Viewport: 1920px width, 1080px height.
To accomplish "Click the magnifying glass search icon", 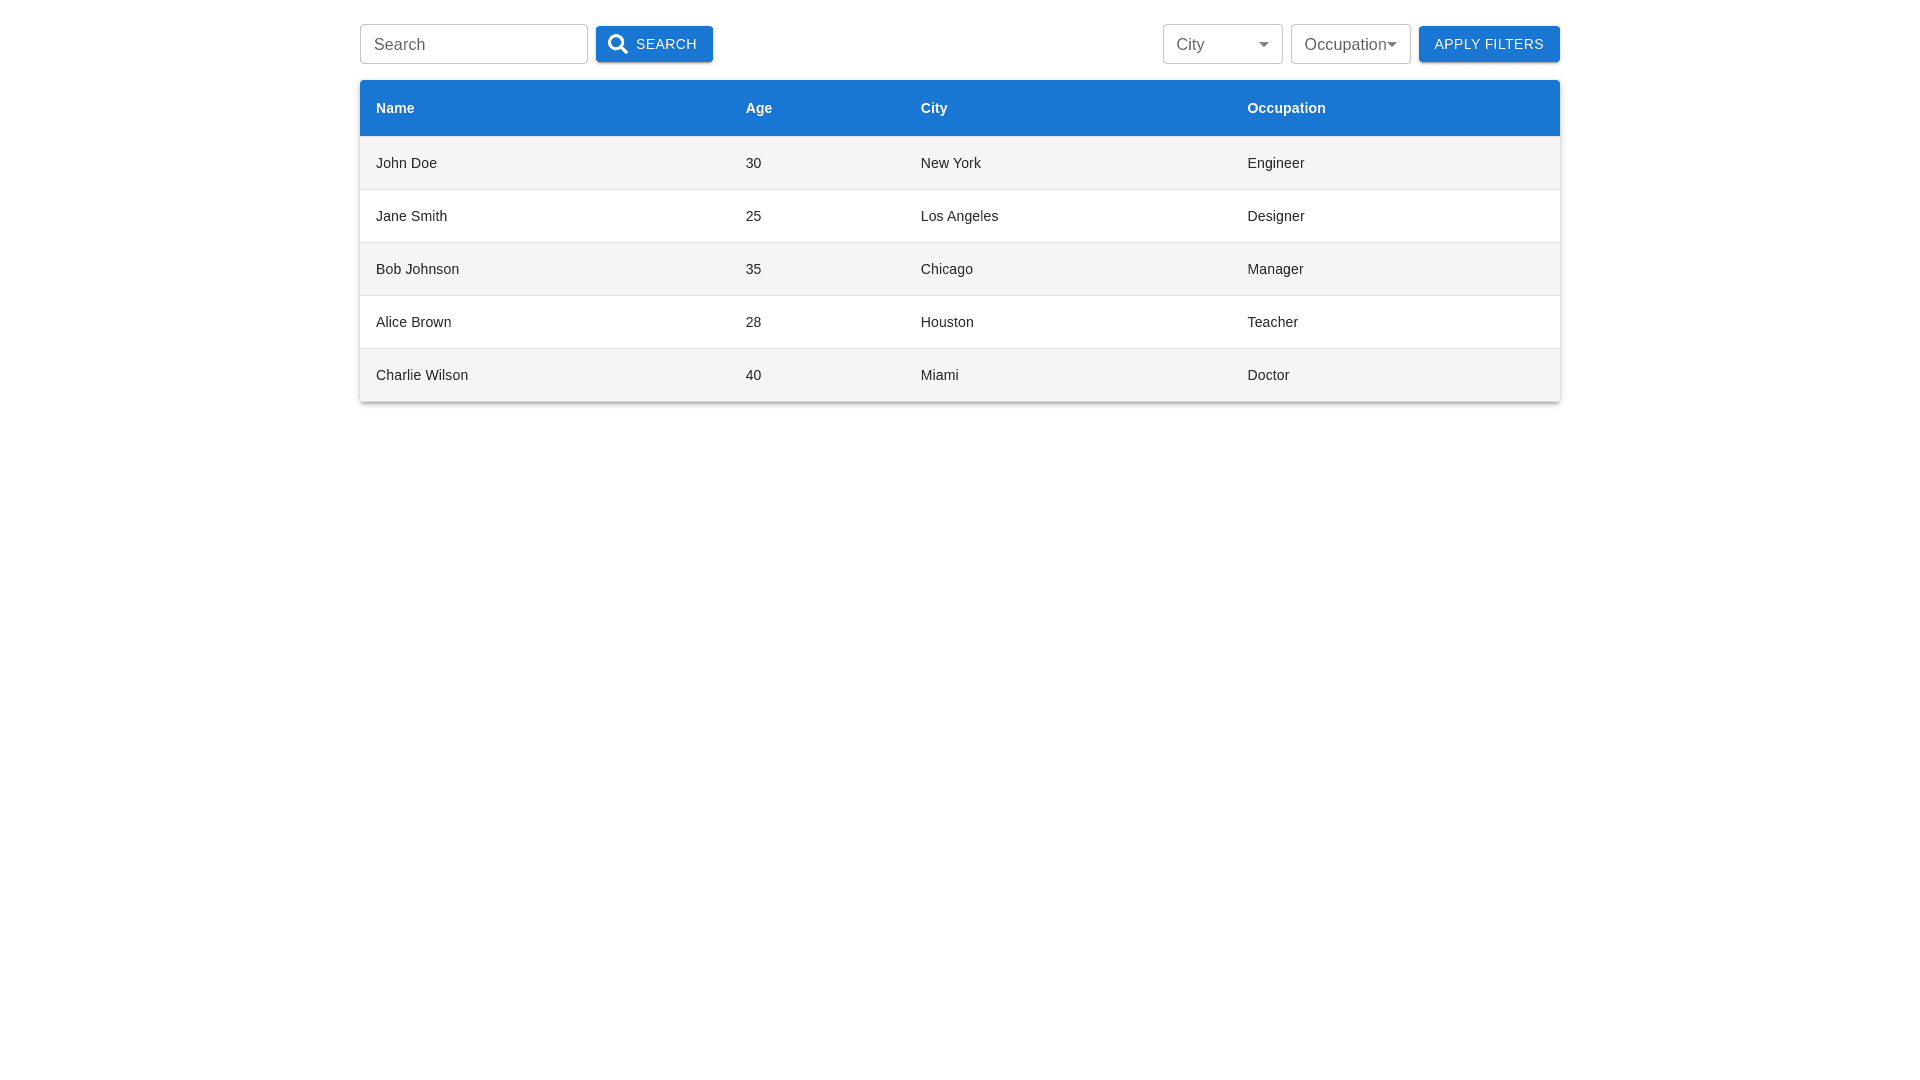I will (618, 44).
